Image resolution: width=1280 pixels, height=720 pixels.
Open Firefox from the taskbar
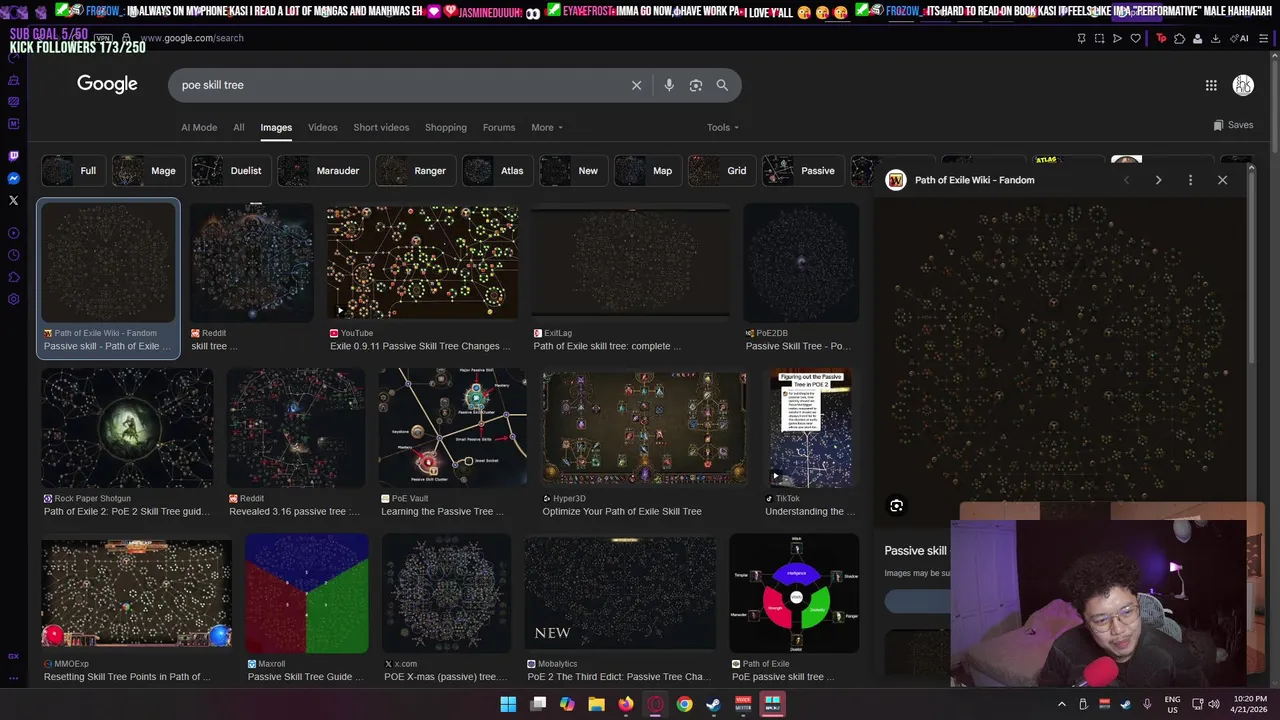point(626,704)
